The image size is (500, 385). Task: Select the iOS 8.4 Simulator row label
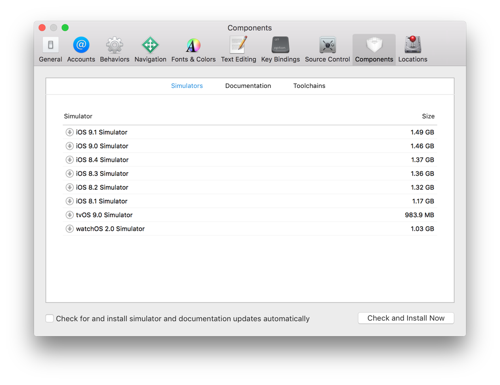(102, 160)
